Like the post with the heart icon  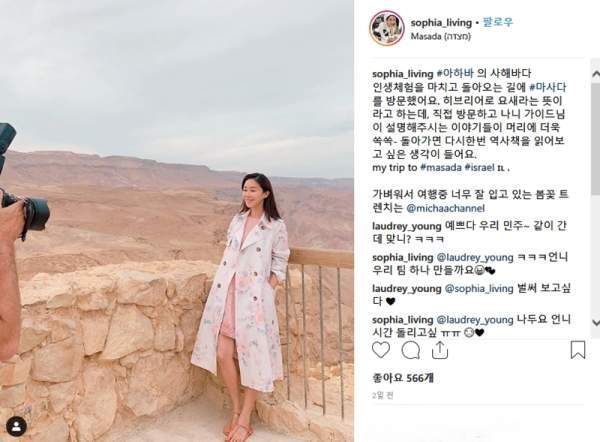381,350
